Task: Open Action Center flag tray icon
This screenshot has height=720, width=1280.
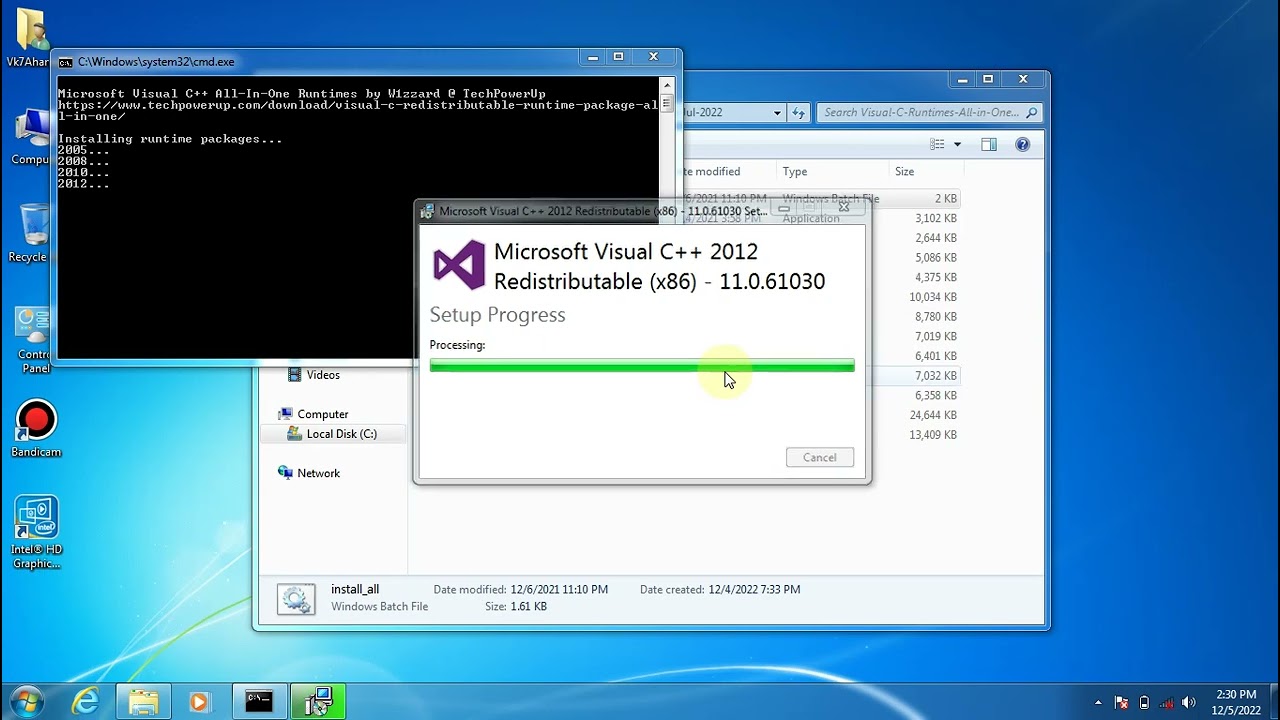Action: coord(1121,702)
